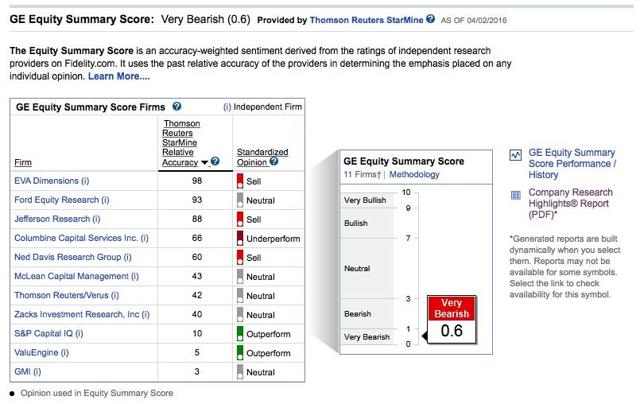
Task: Click the Very Bullish scale label
Action: (x=365, y=200)
